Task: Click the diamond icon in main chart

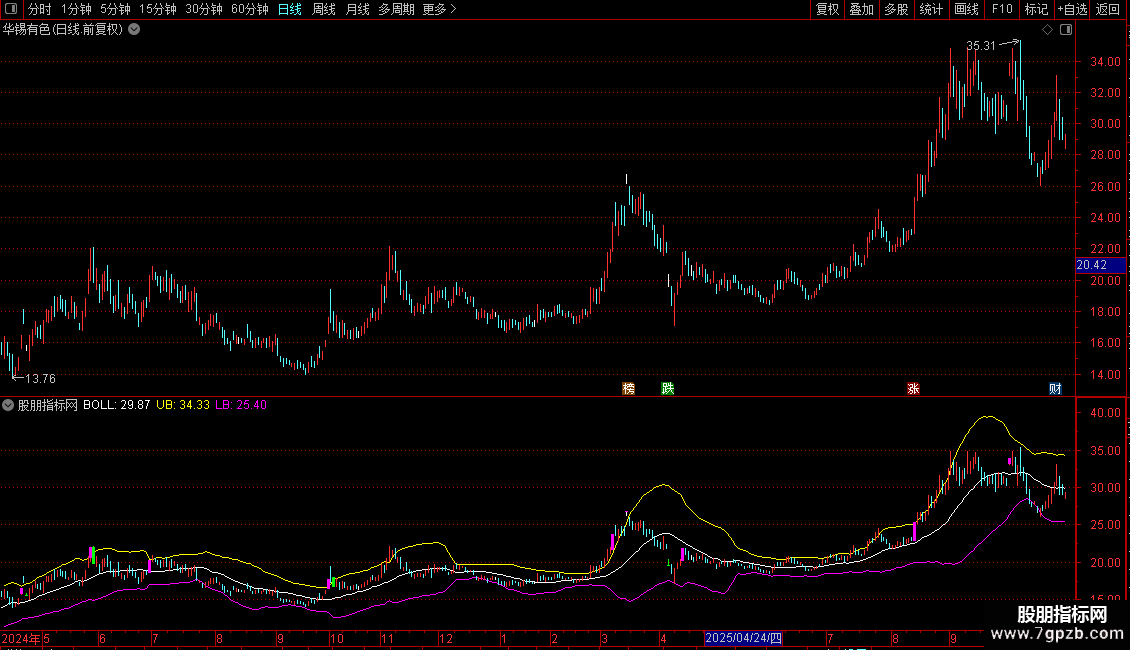Action: coord(1048,30)
